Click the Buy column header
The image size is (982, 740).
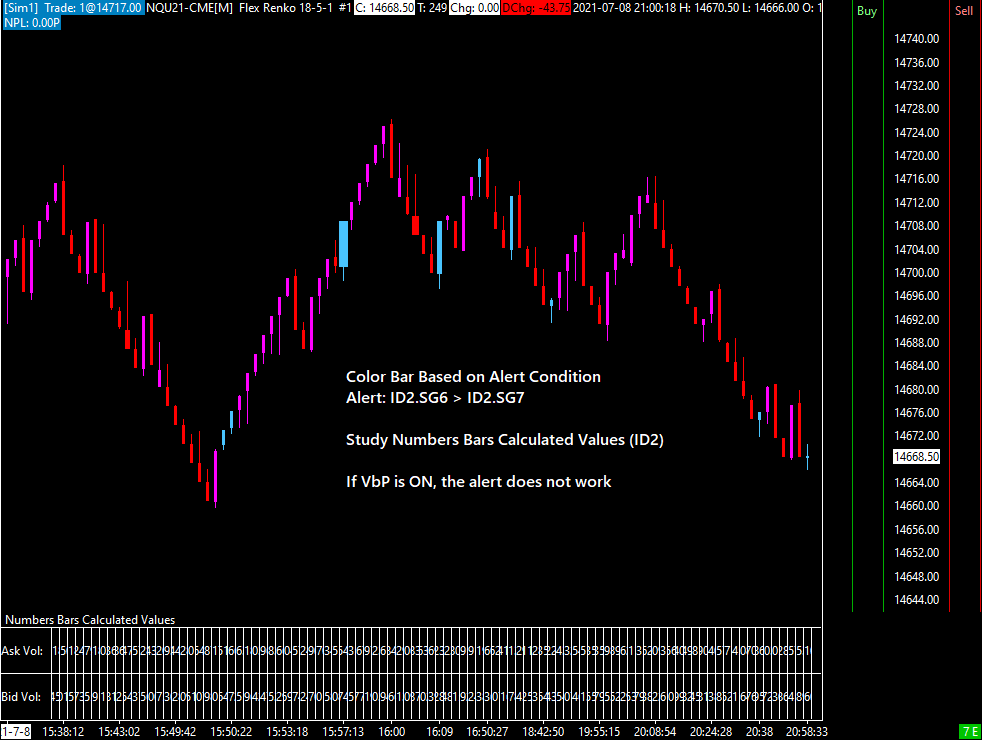click(867, 11)
